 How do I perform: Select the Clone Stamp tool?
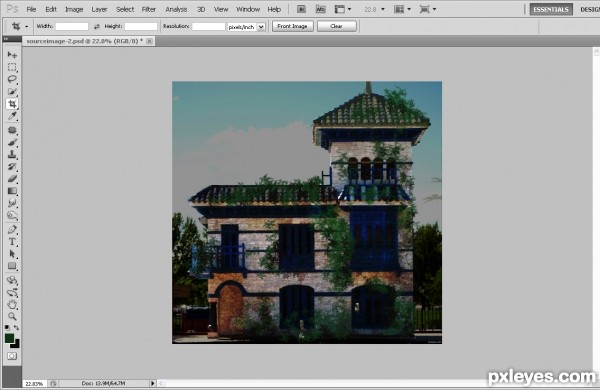(x=12, y=155)
